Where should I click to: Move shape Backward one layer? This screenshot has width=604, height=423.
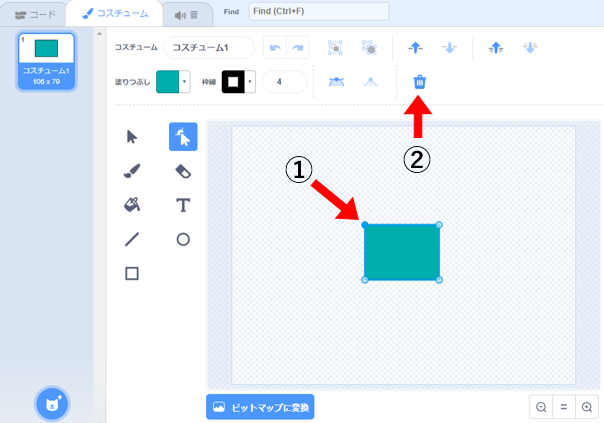click(450, 48)
